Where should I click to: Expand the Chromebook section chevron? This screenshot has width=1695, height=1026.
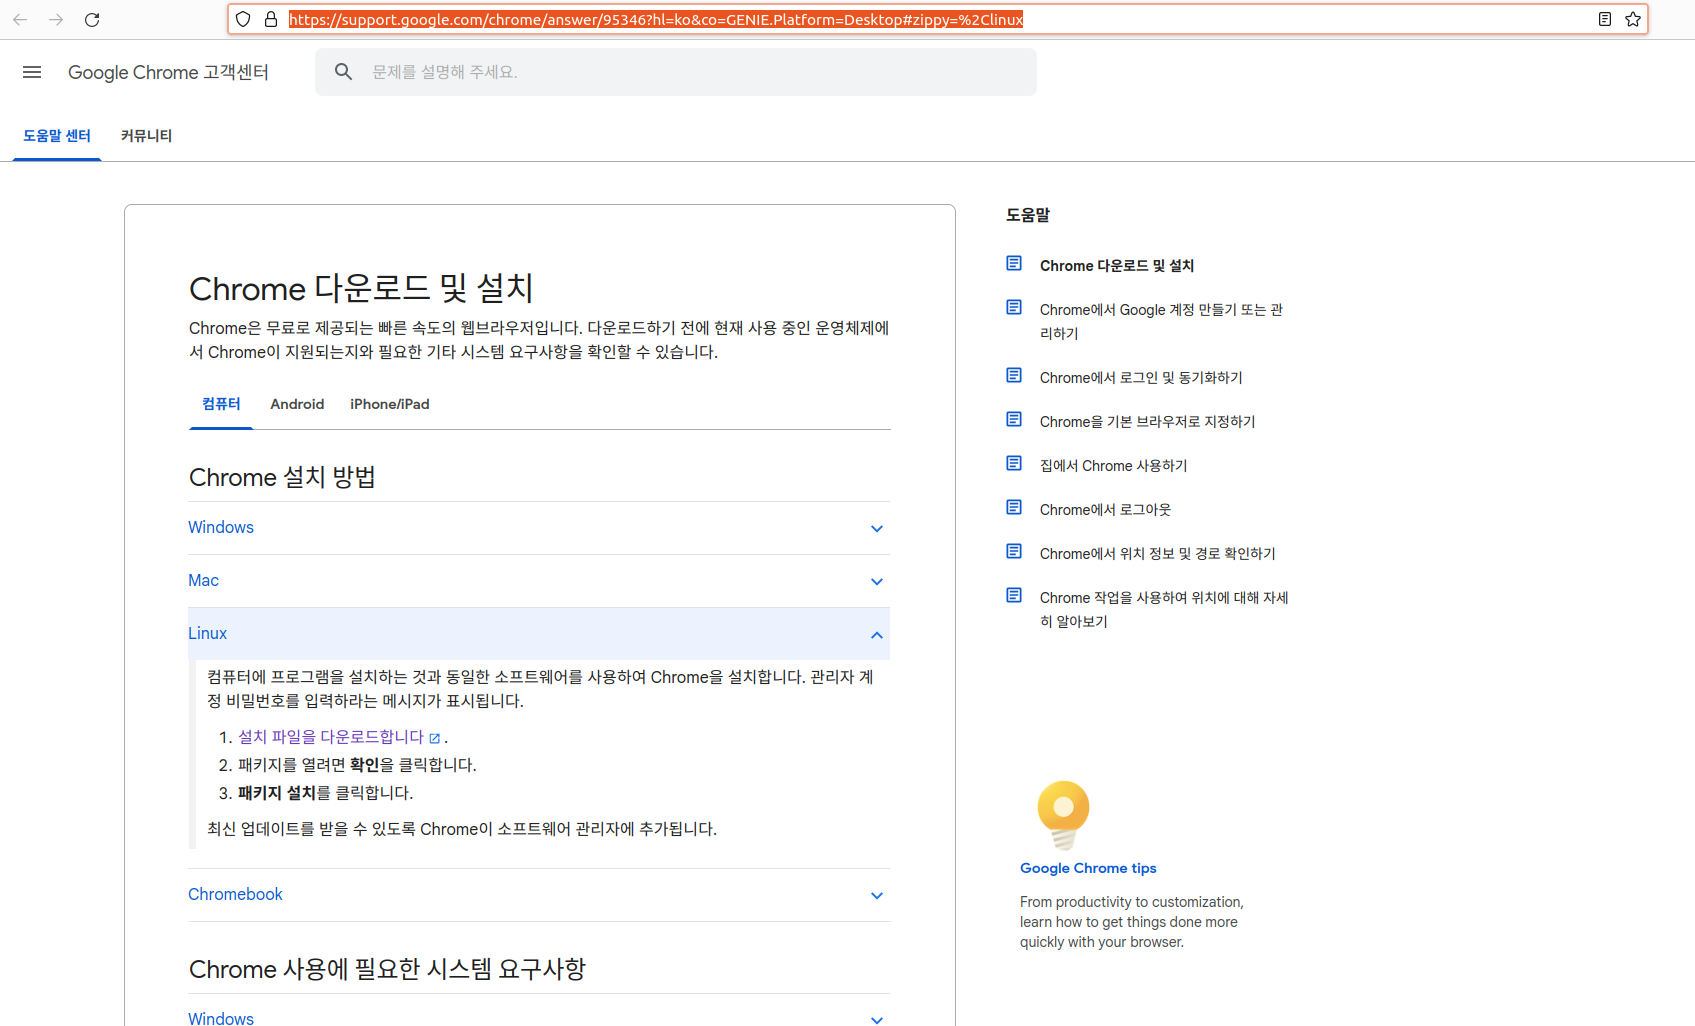point(877,896)
